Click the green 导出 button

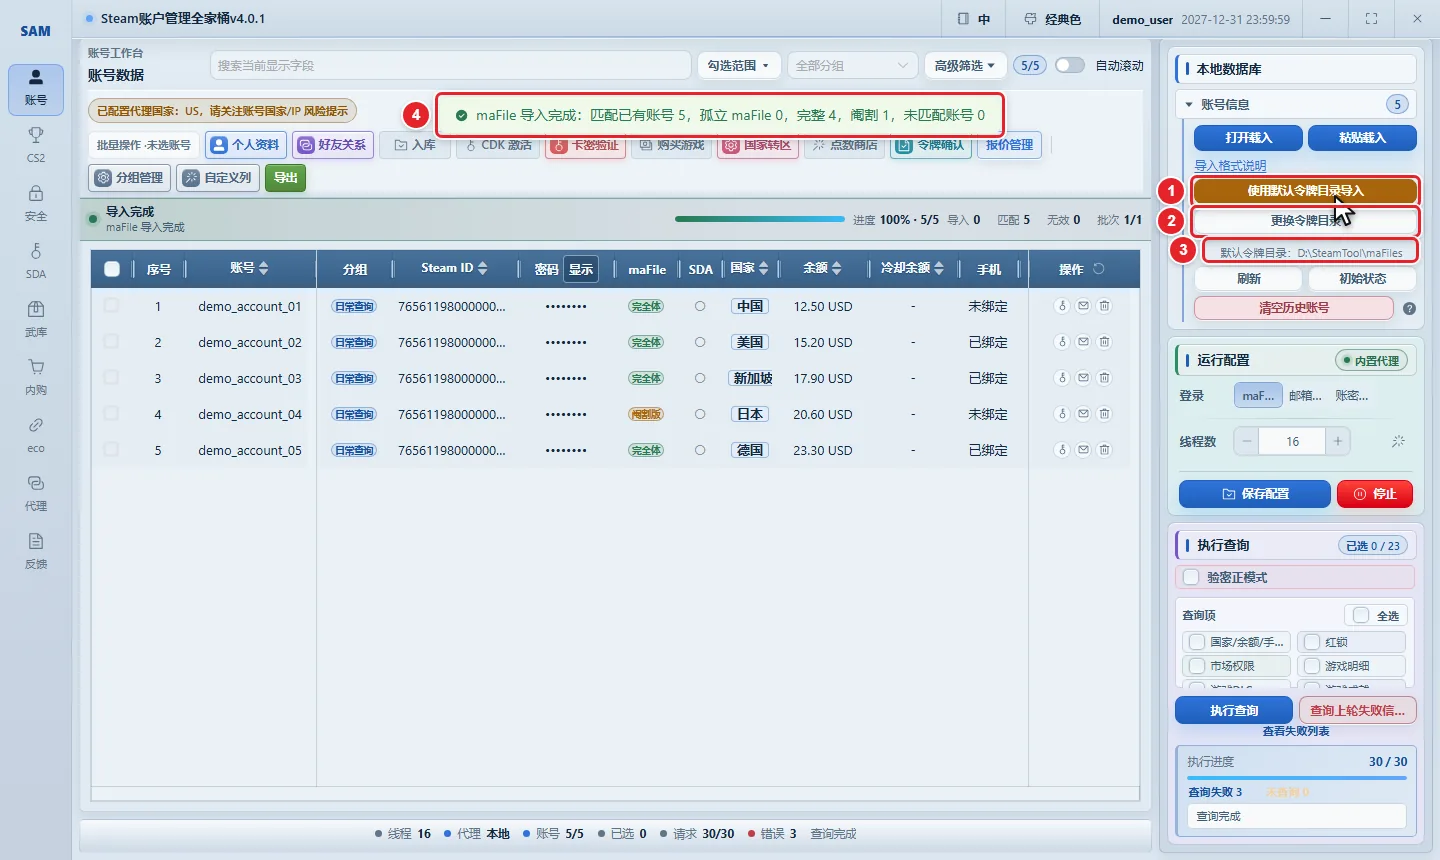click(286, 178)
